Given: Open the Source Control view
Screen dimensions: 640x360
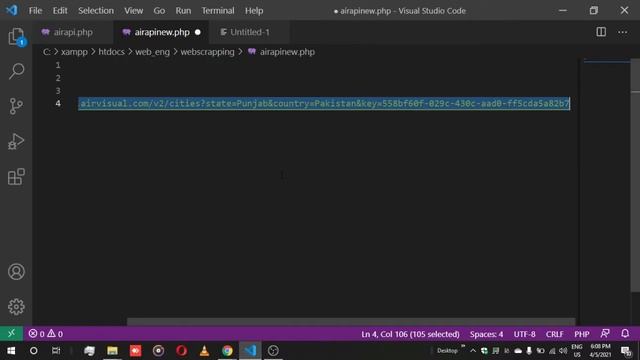Looking at the screenshot, I should click(x=16, y=106).
